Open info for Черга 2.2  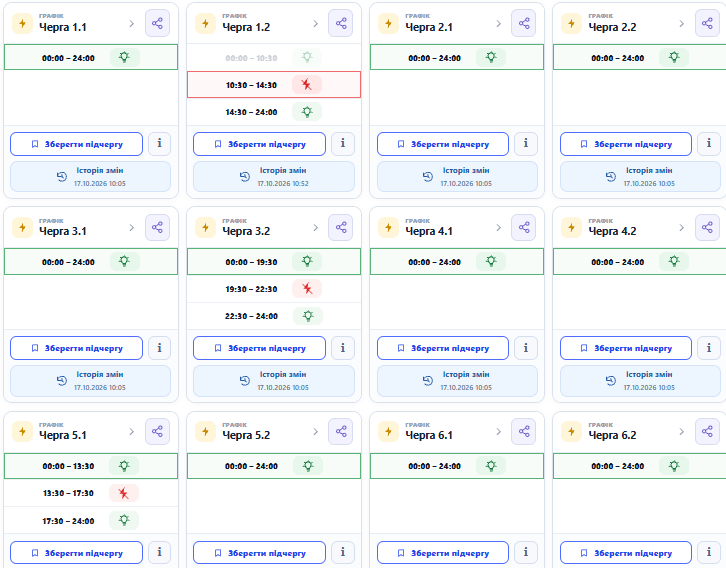click(x=709, y=144)
